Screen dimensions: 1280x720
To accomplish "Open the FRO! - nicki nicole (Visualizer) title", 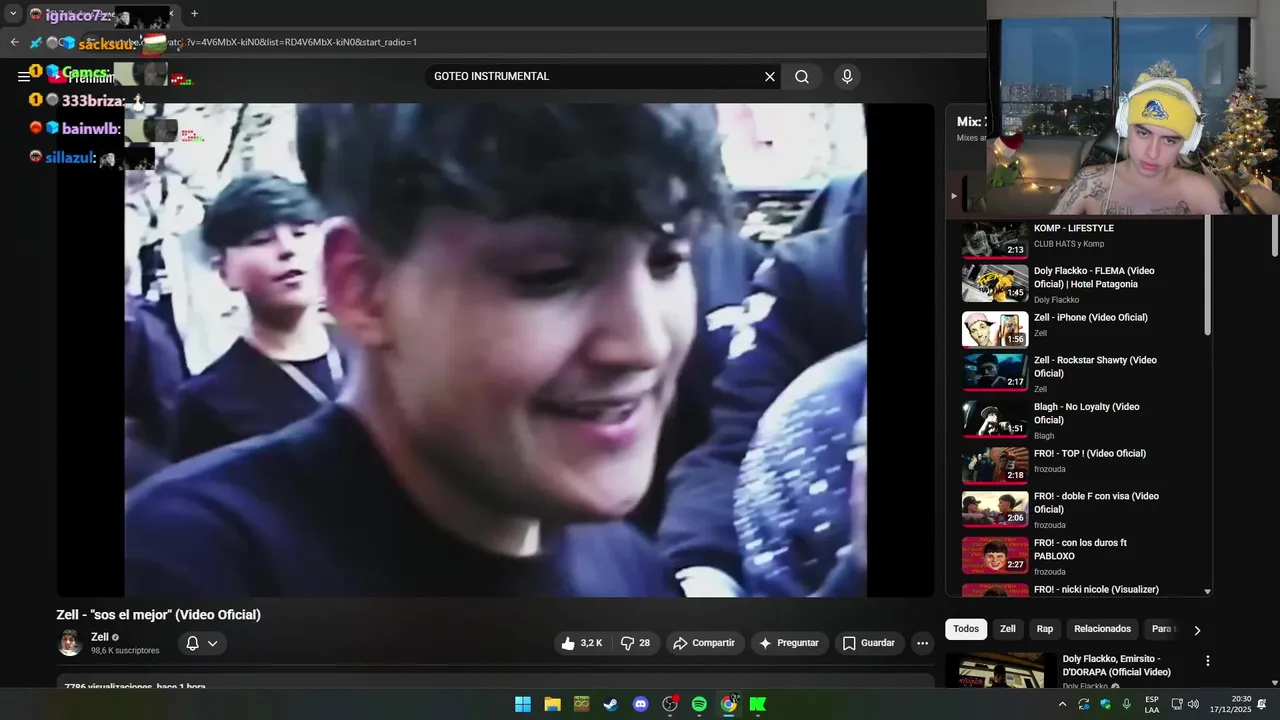I will pyautogui.click(x=1096, y=589).
